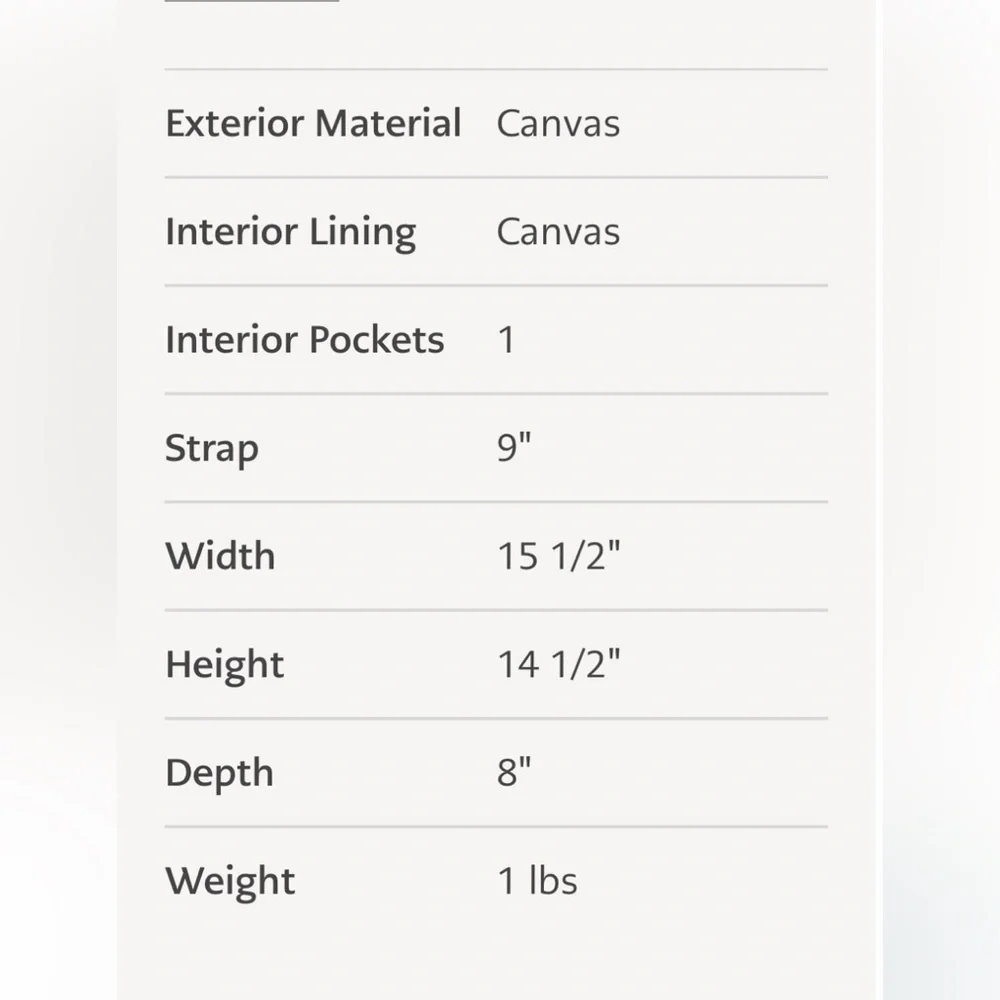This screenshot has width=1000, height=1000.
Task: Select the Strap label
Action: [212, 449]
